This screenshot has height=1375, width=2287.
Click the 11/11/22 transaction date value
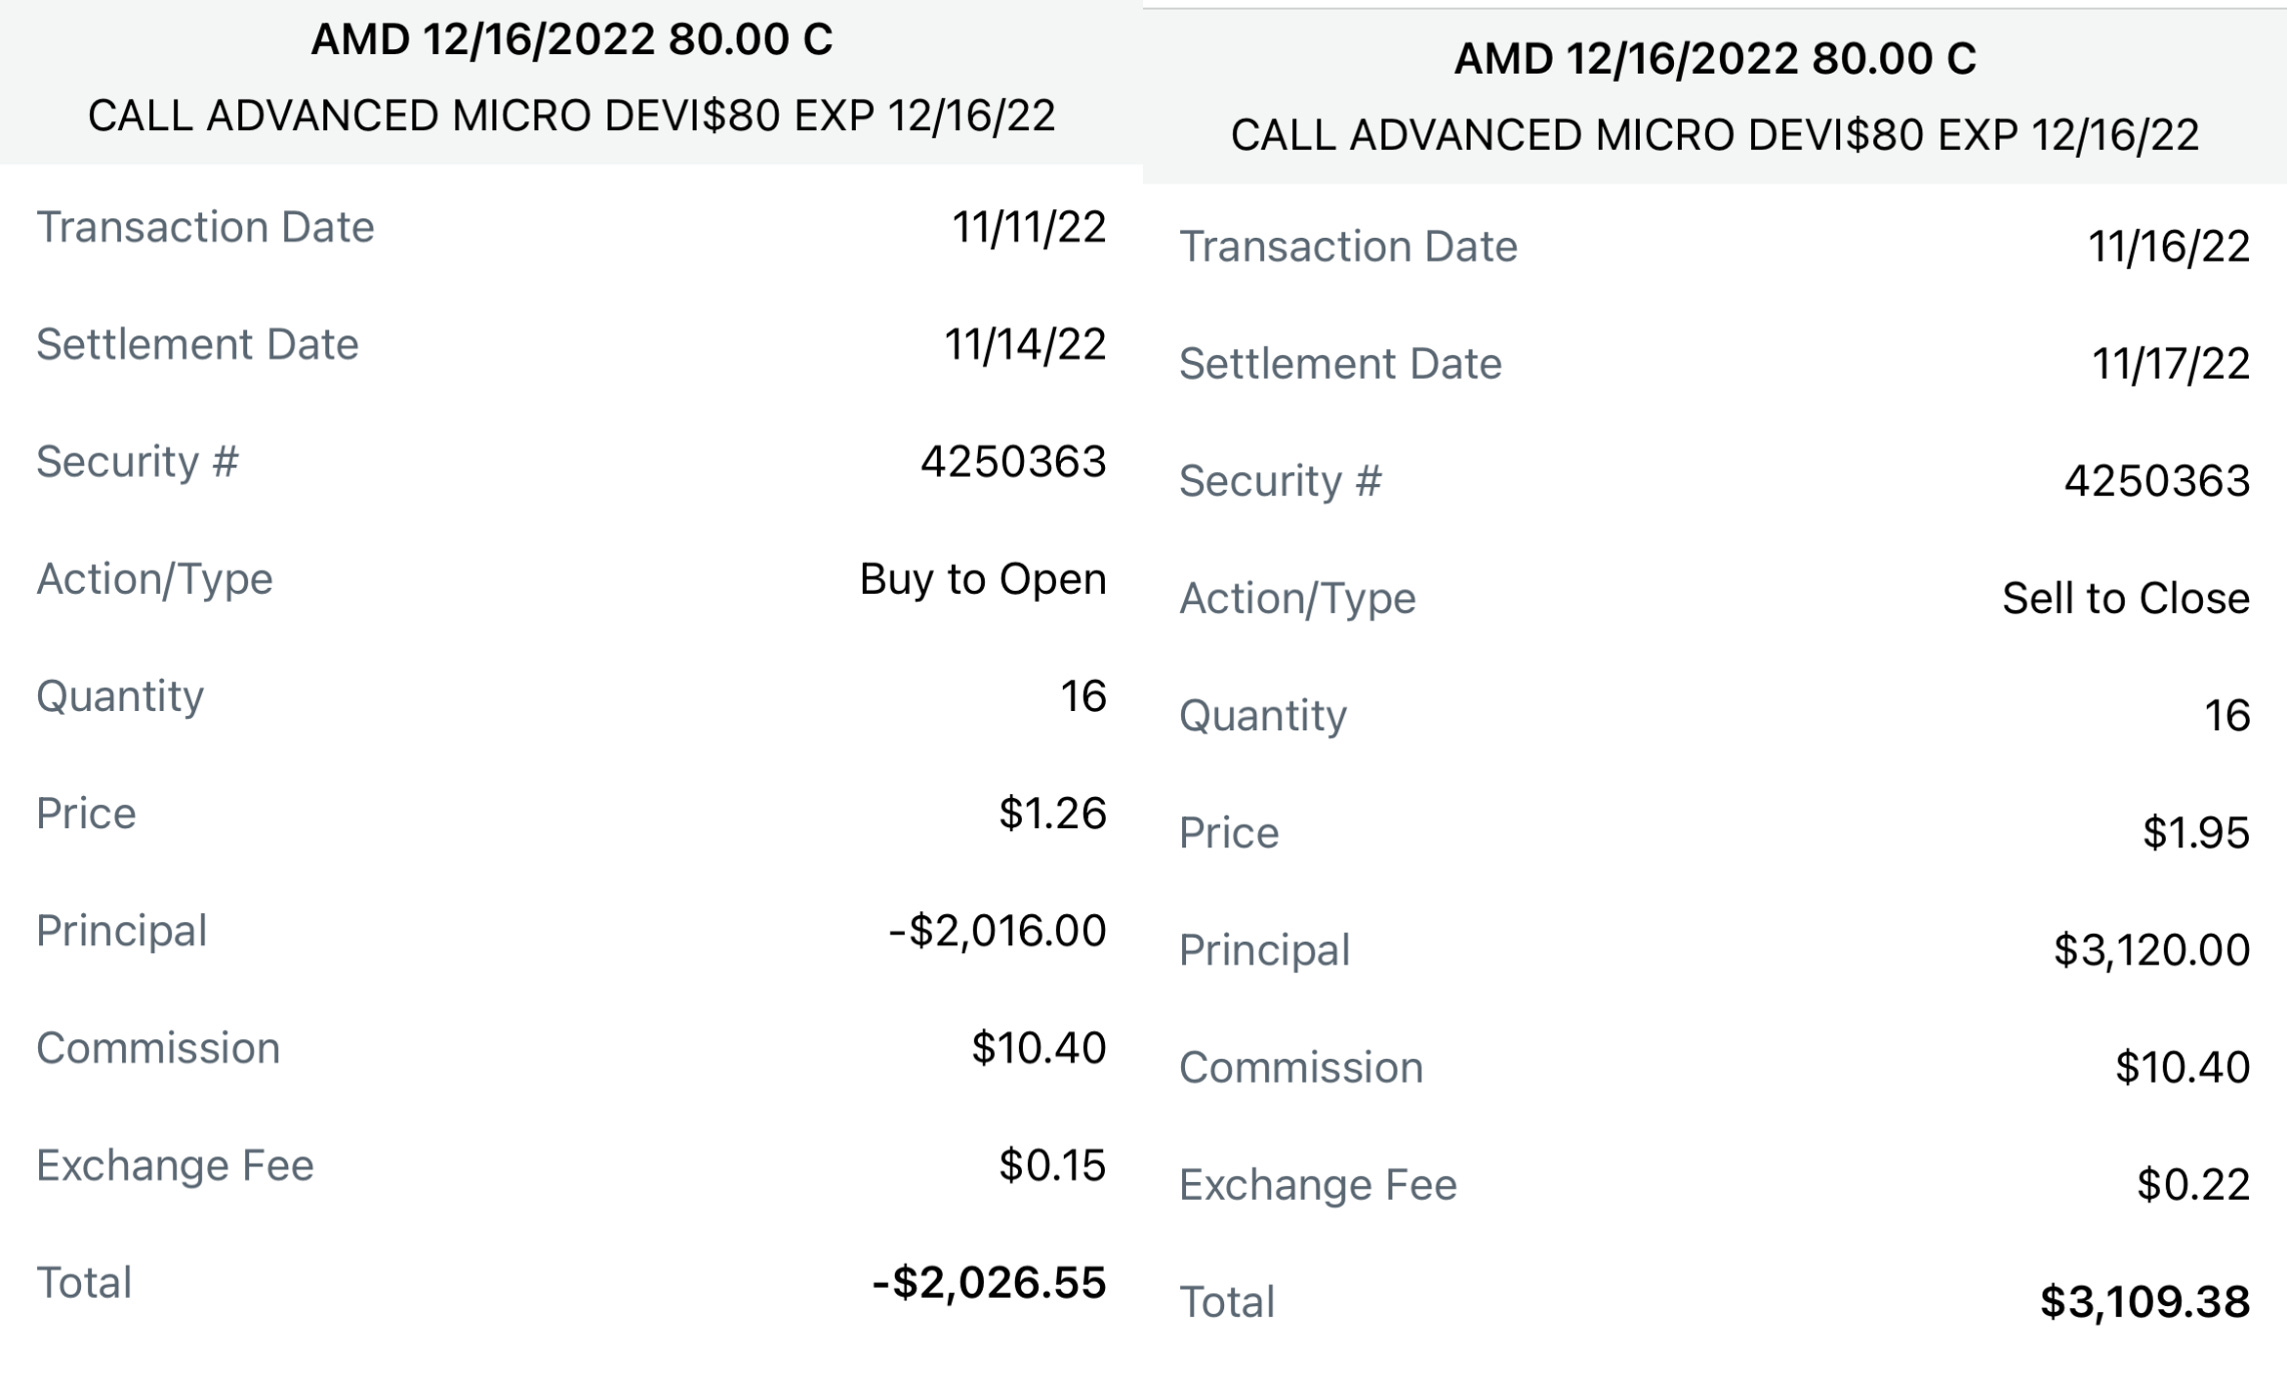[1029, 227]
